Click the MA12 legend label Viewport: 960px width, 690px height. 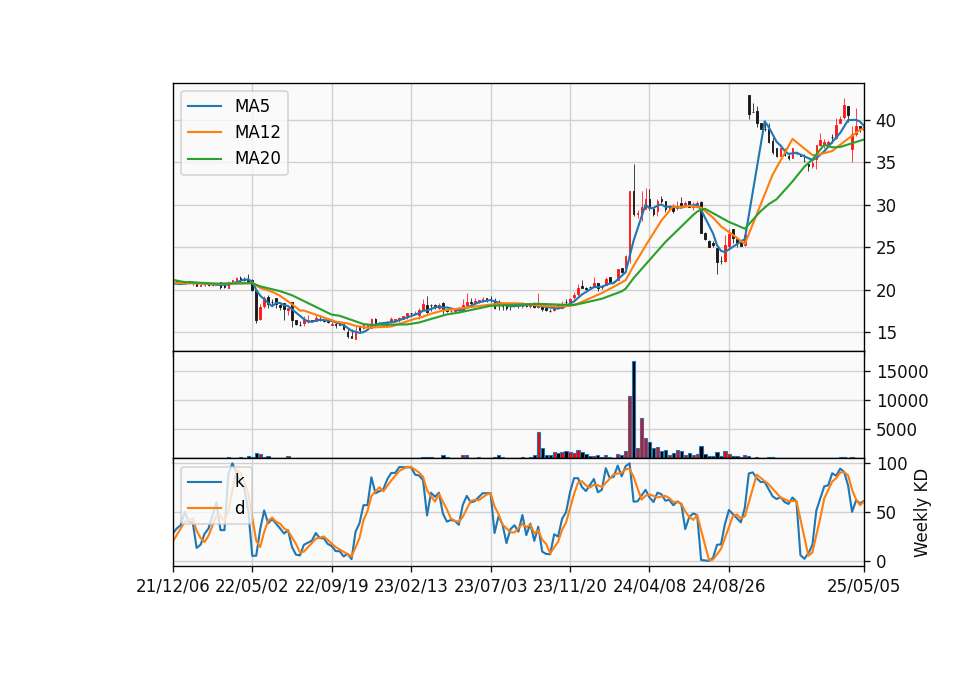[257, 132]
